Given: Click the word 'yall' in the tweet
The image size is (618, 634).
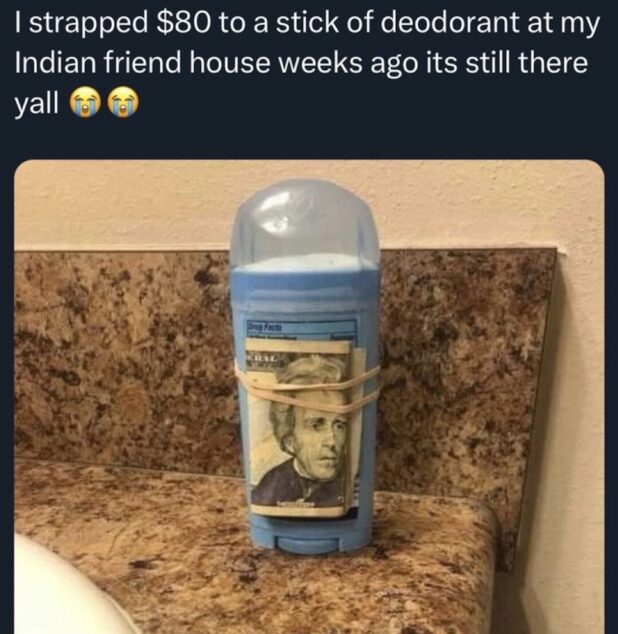Looking at the screenshot, I should [37, 104].
